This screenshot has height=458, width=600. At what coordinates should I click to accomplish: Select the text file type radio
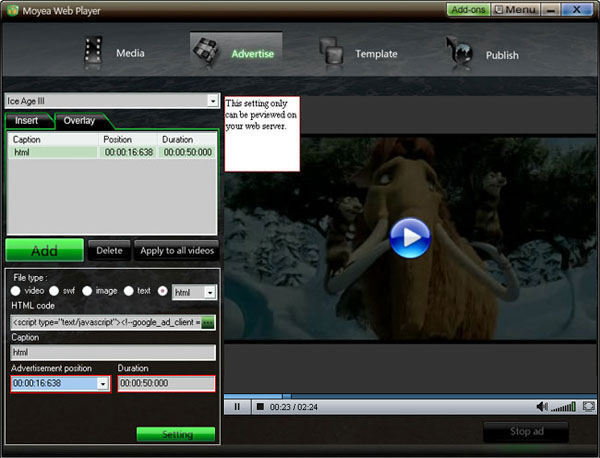click(129, 291)
